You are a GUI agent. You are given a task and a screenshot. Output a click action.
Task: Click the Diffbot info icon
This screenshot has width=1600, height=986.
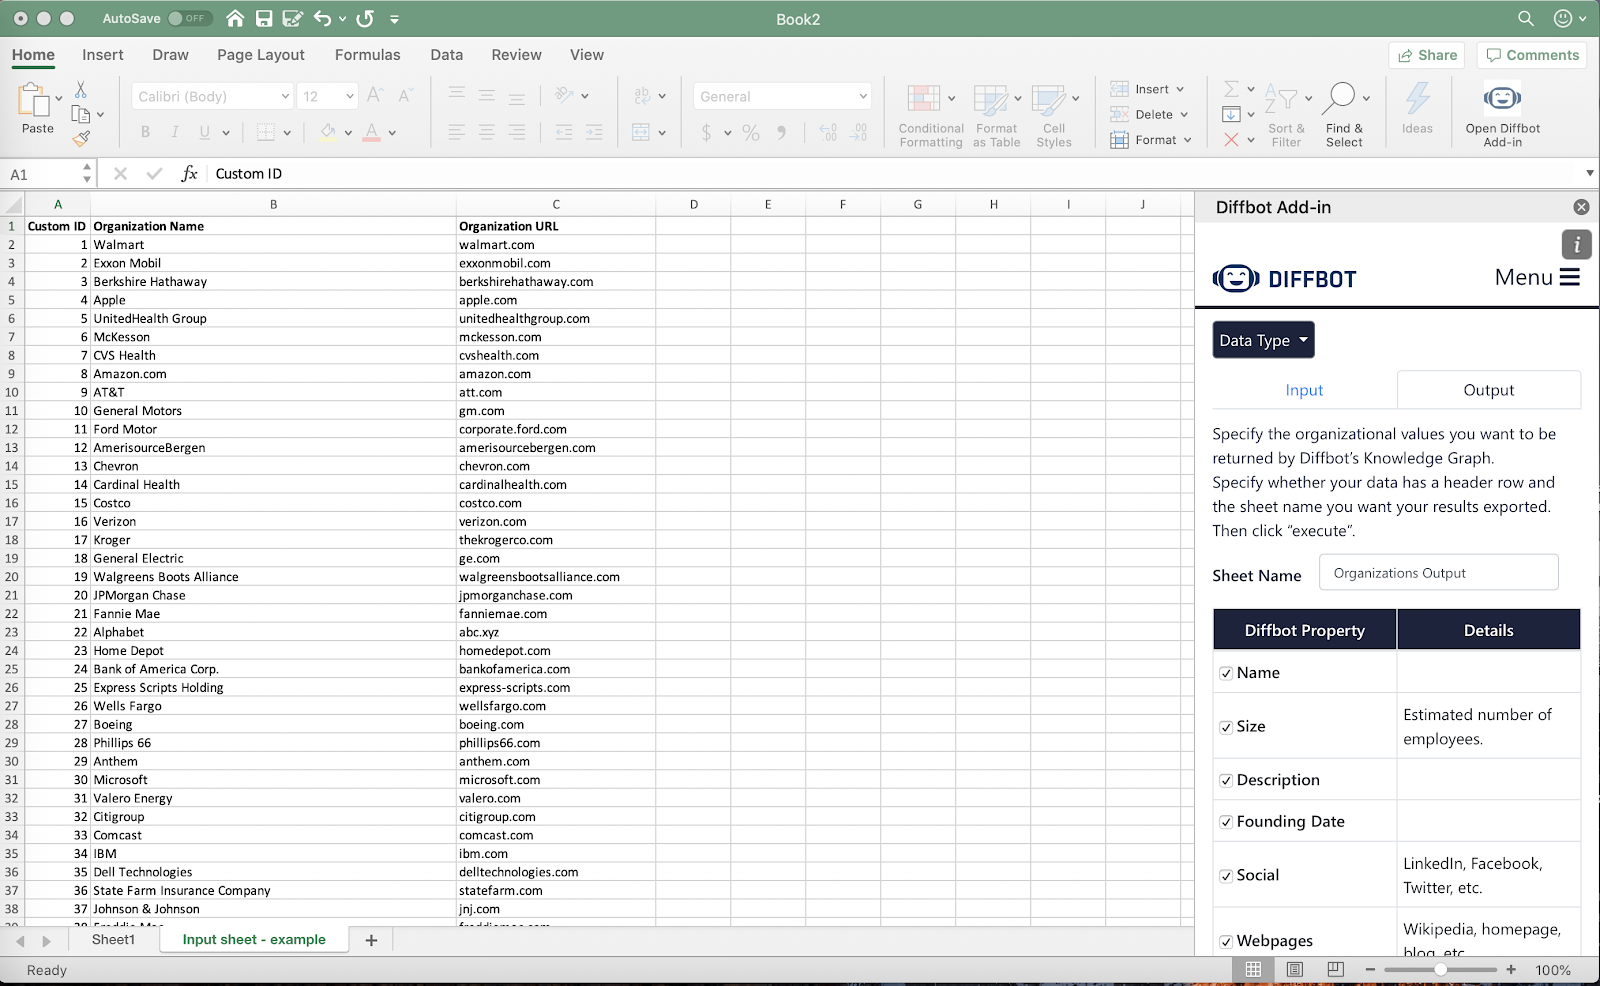point(1577,244)
